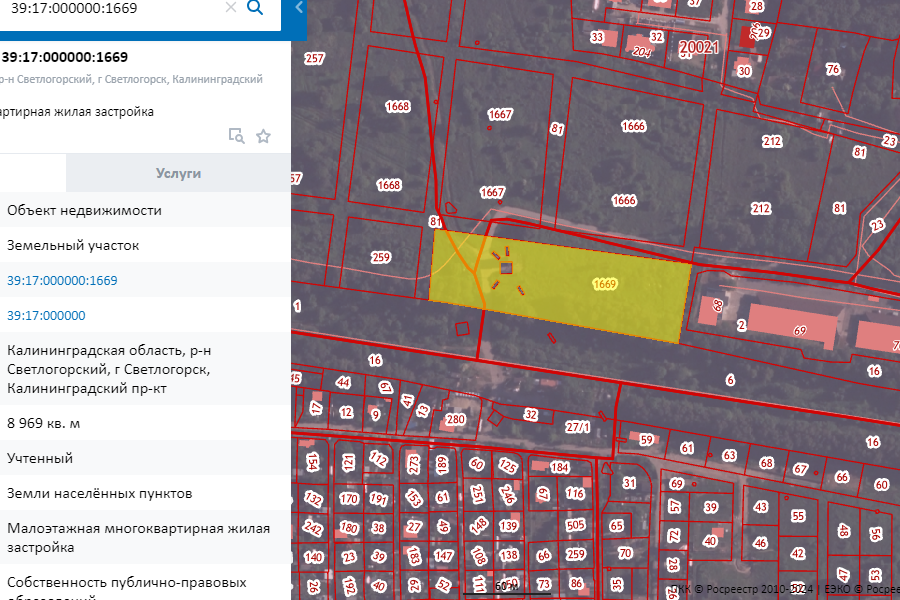Click the magnifier search icon
Image resolution: width=900 pixels, height=600 pixels.
[255, 8]
